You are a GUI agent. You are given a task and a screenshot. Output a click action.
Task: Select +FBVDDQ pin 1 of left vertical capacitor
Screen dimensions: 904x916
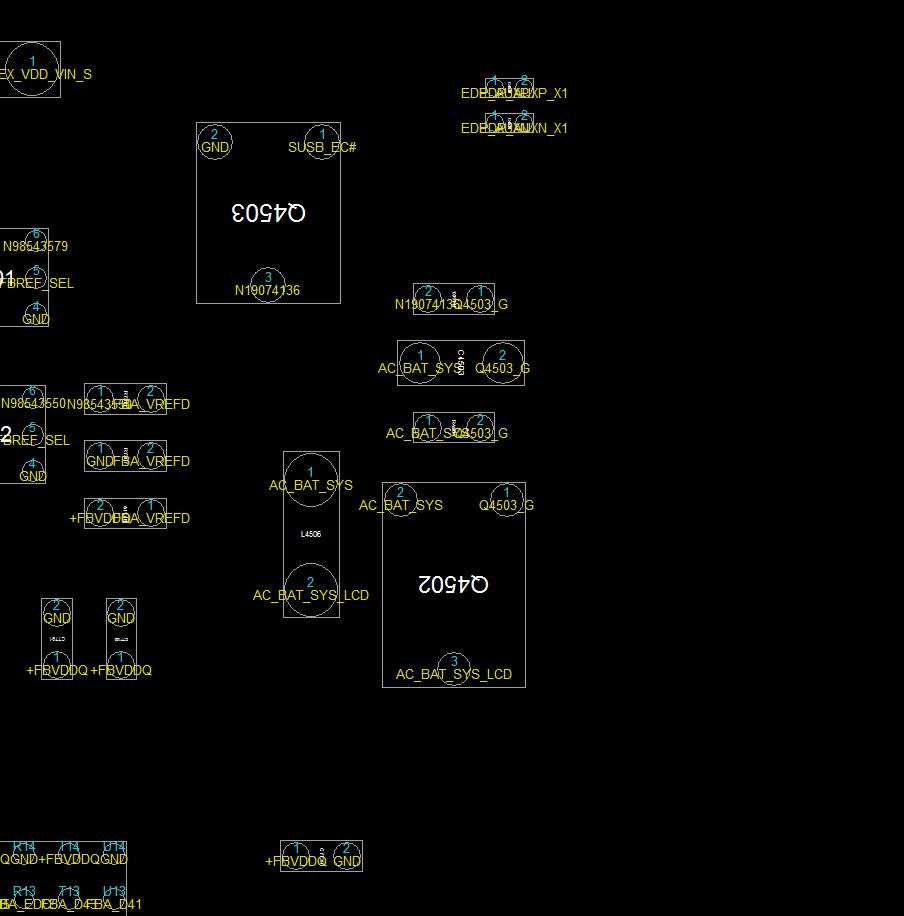click(x=57, y=665)
